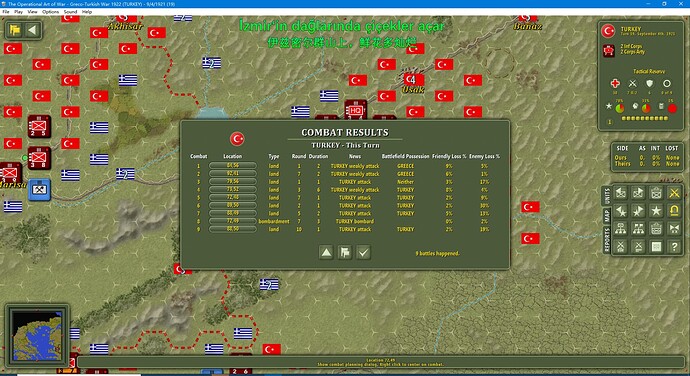This screenshot has width=690, height=376.
Task: Click the back arrow button at top left
Action: pos(33,30)
